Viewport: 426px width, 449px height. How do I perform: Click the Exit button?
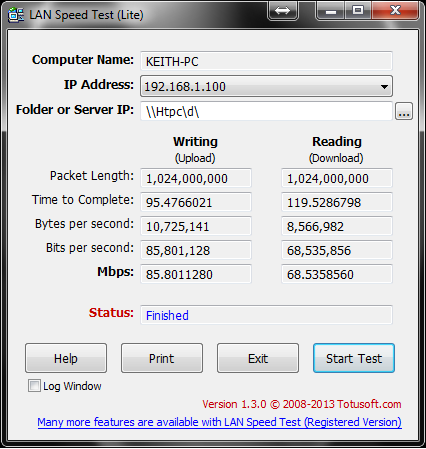coord(258,358)
